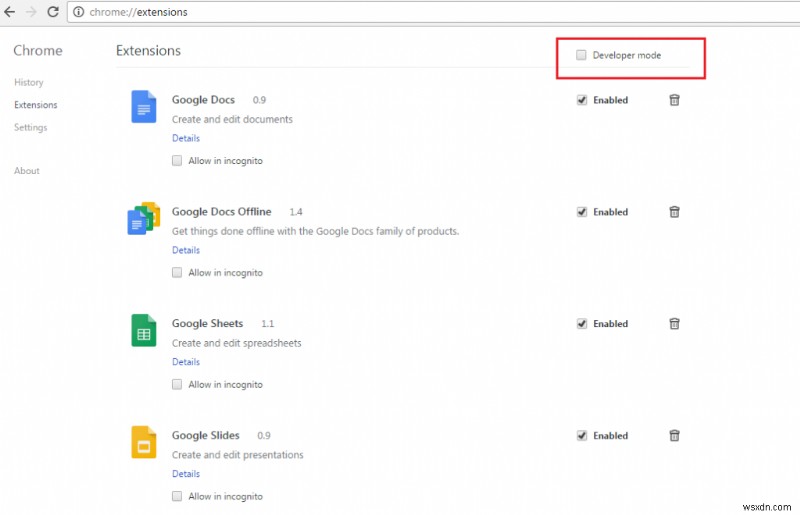The image size is (800, 515).
Task: Delete Google Sheets extension via trash icon
Action: point(674,324)
